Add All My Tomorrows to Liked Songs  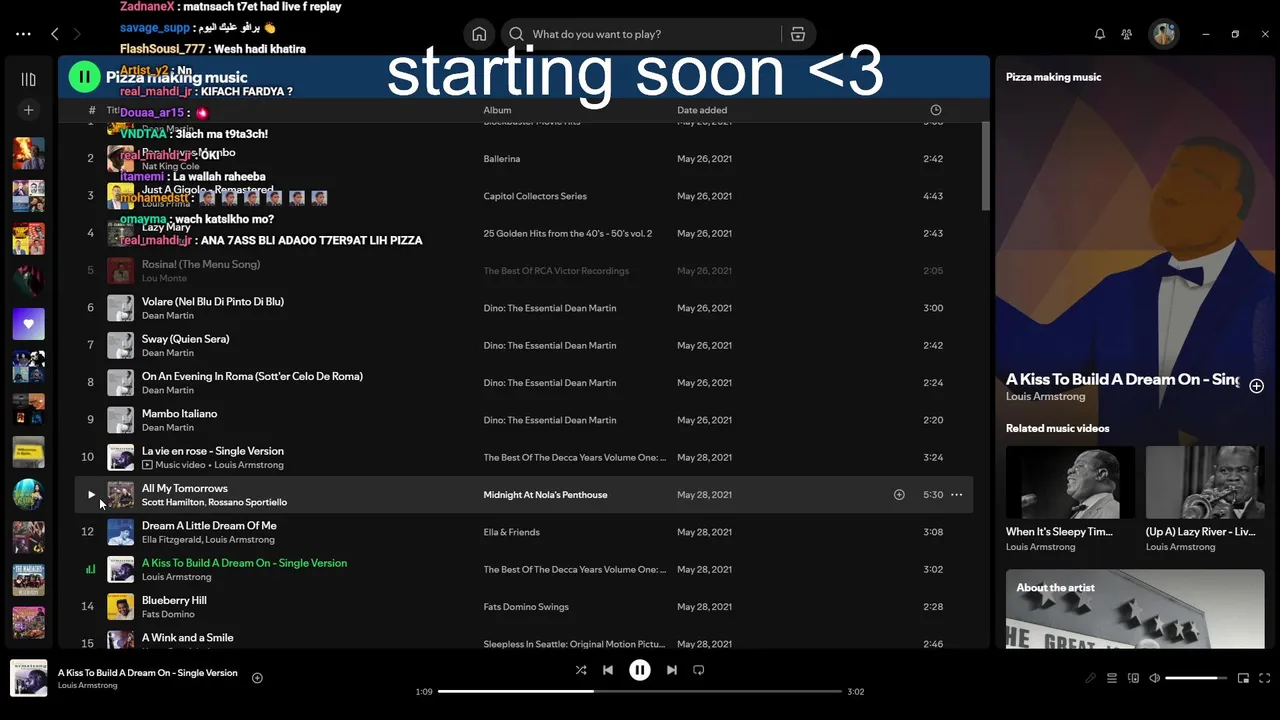[x=899, y=495]
